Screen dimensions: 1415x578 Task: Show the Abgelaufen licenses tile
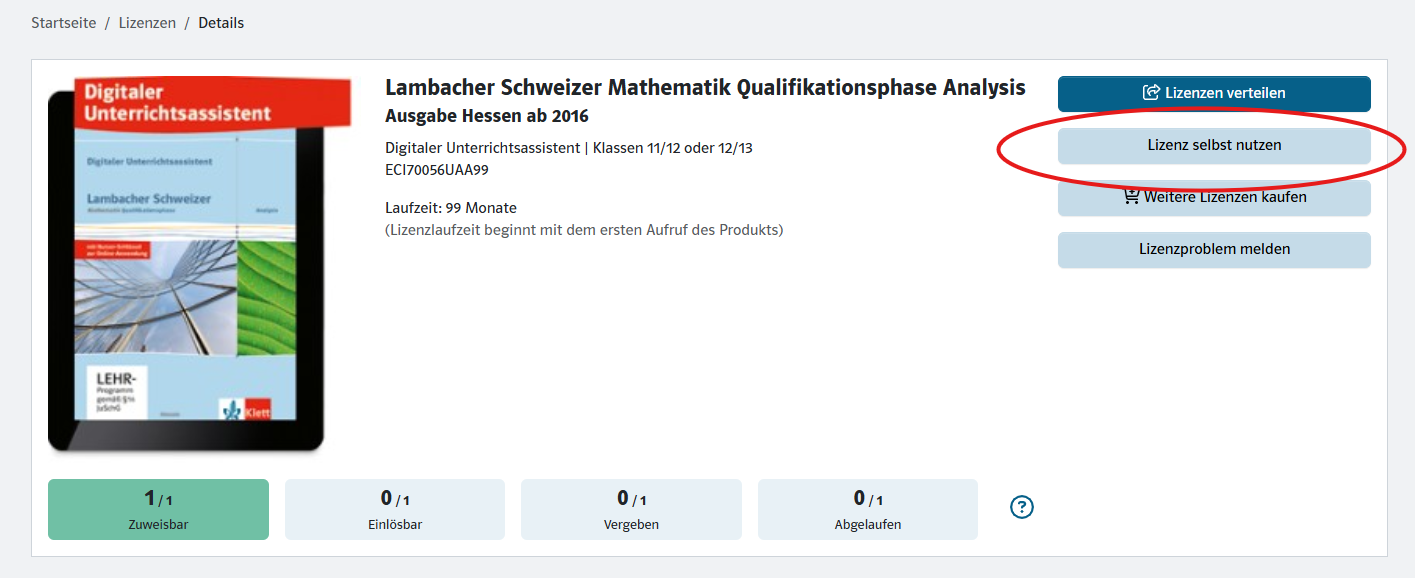tap(867, 509)
